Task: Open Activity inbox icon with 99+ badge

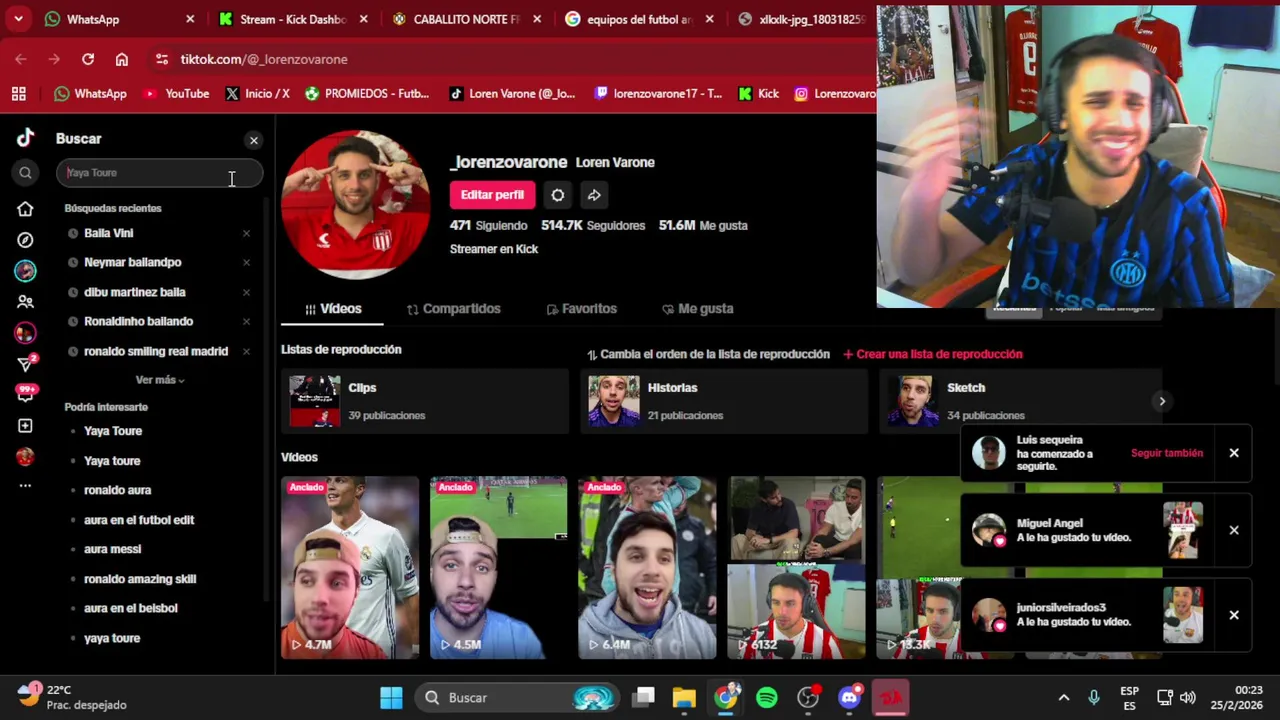Action: [25, 394]
